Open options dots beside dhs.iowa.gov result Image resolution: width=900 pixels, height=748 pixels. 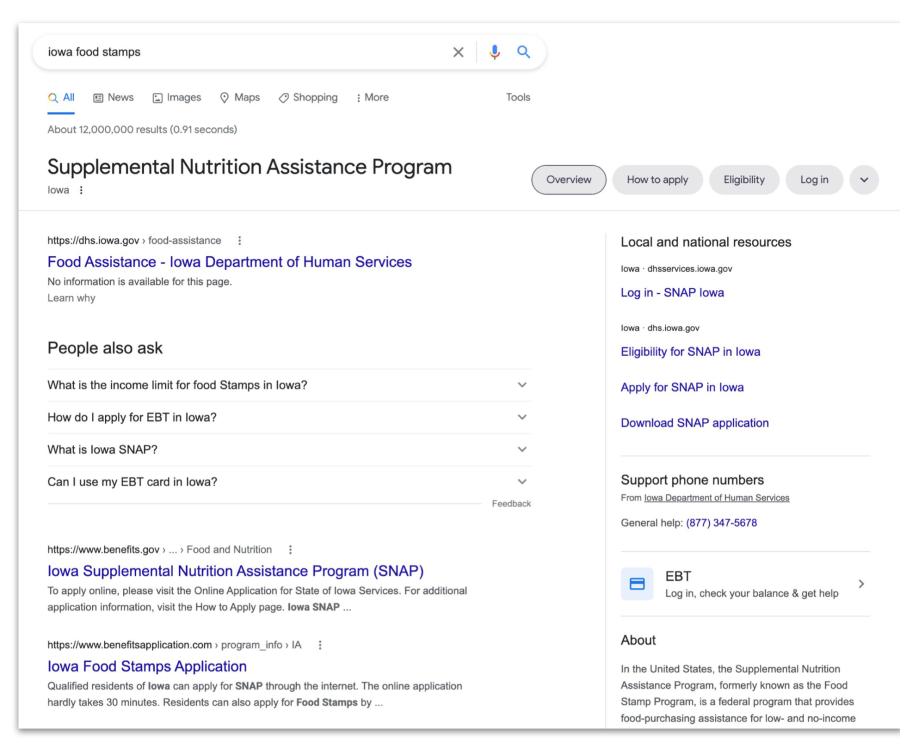[239, 241]
